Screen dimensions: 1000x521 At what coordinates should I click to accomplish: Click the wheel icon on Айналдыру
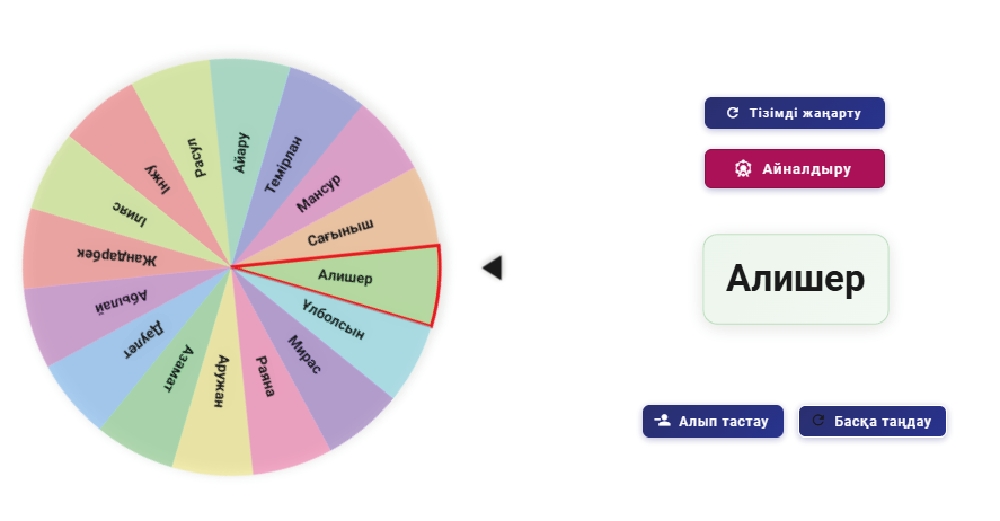pyautogui.click(x=743, y=169)
